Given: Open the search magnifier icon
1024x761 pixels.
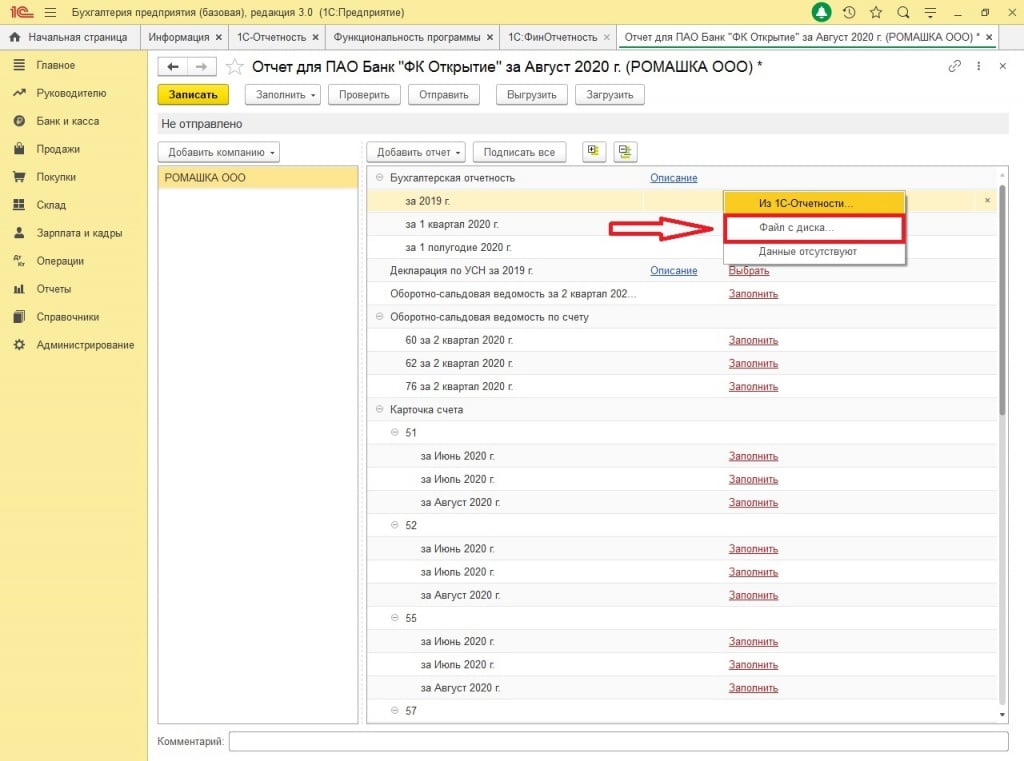Looking at the screenshot, I should coord(903,12).
